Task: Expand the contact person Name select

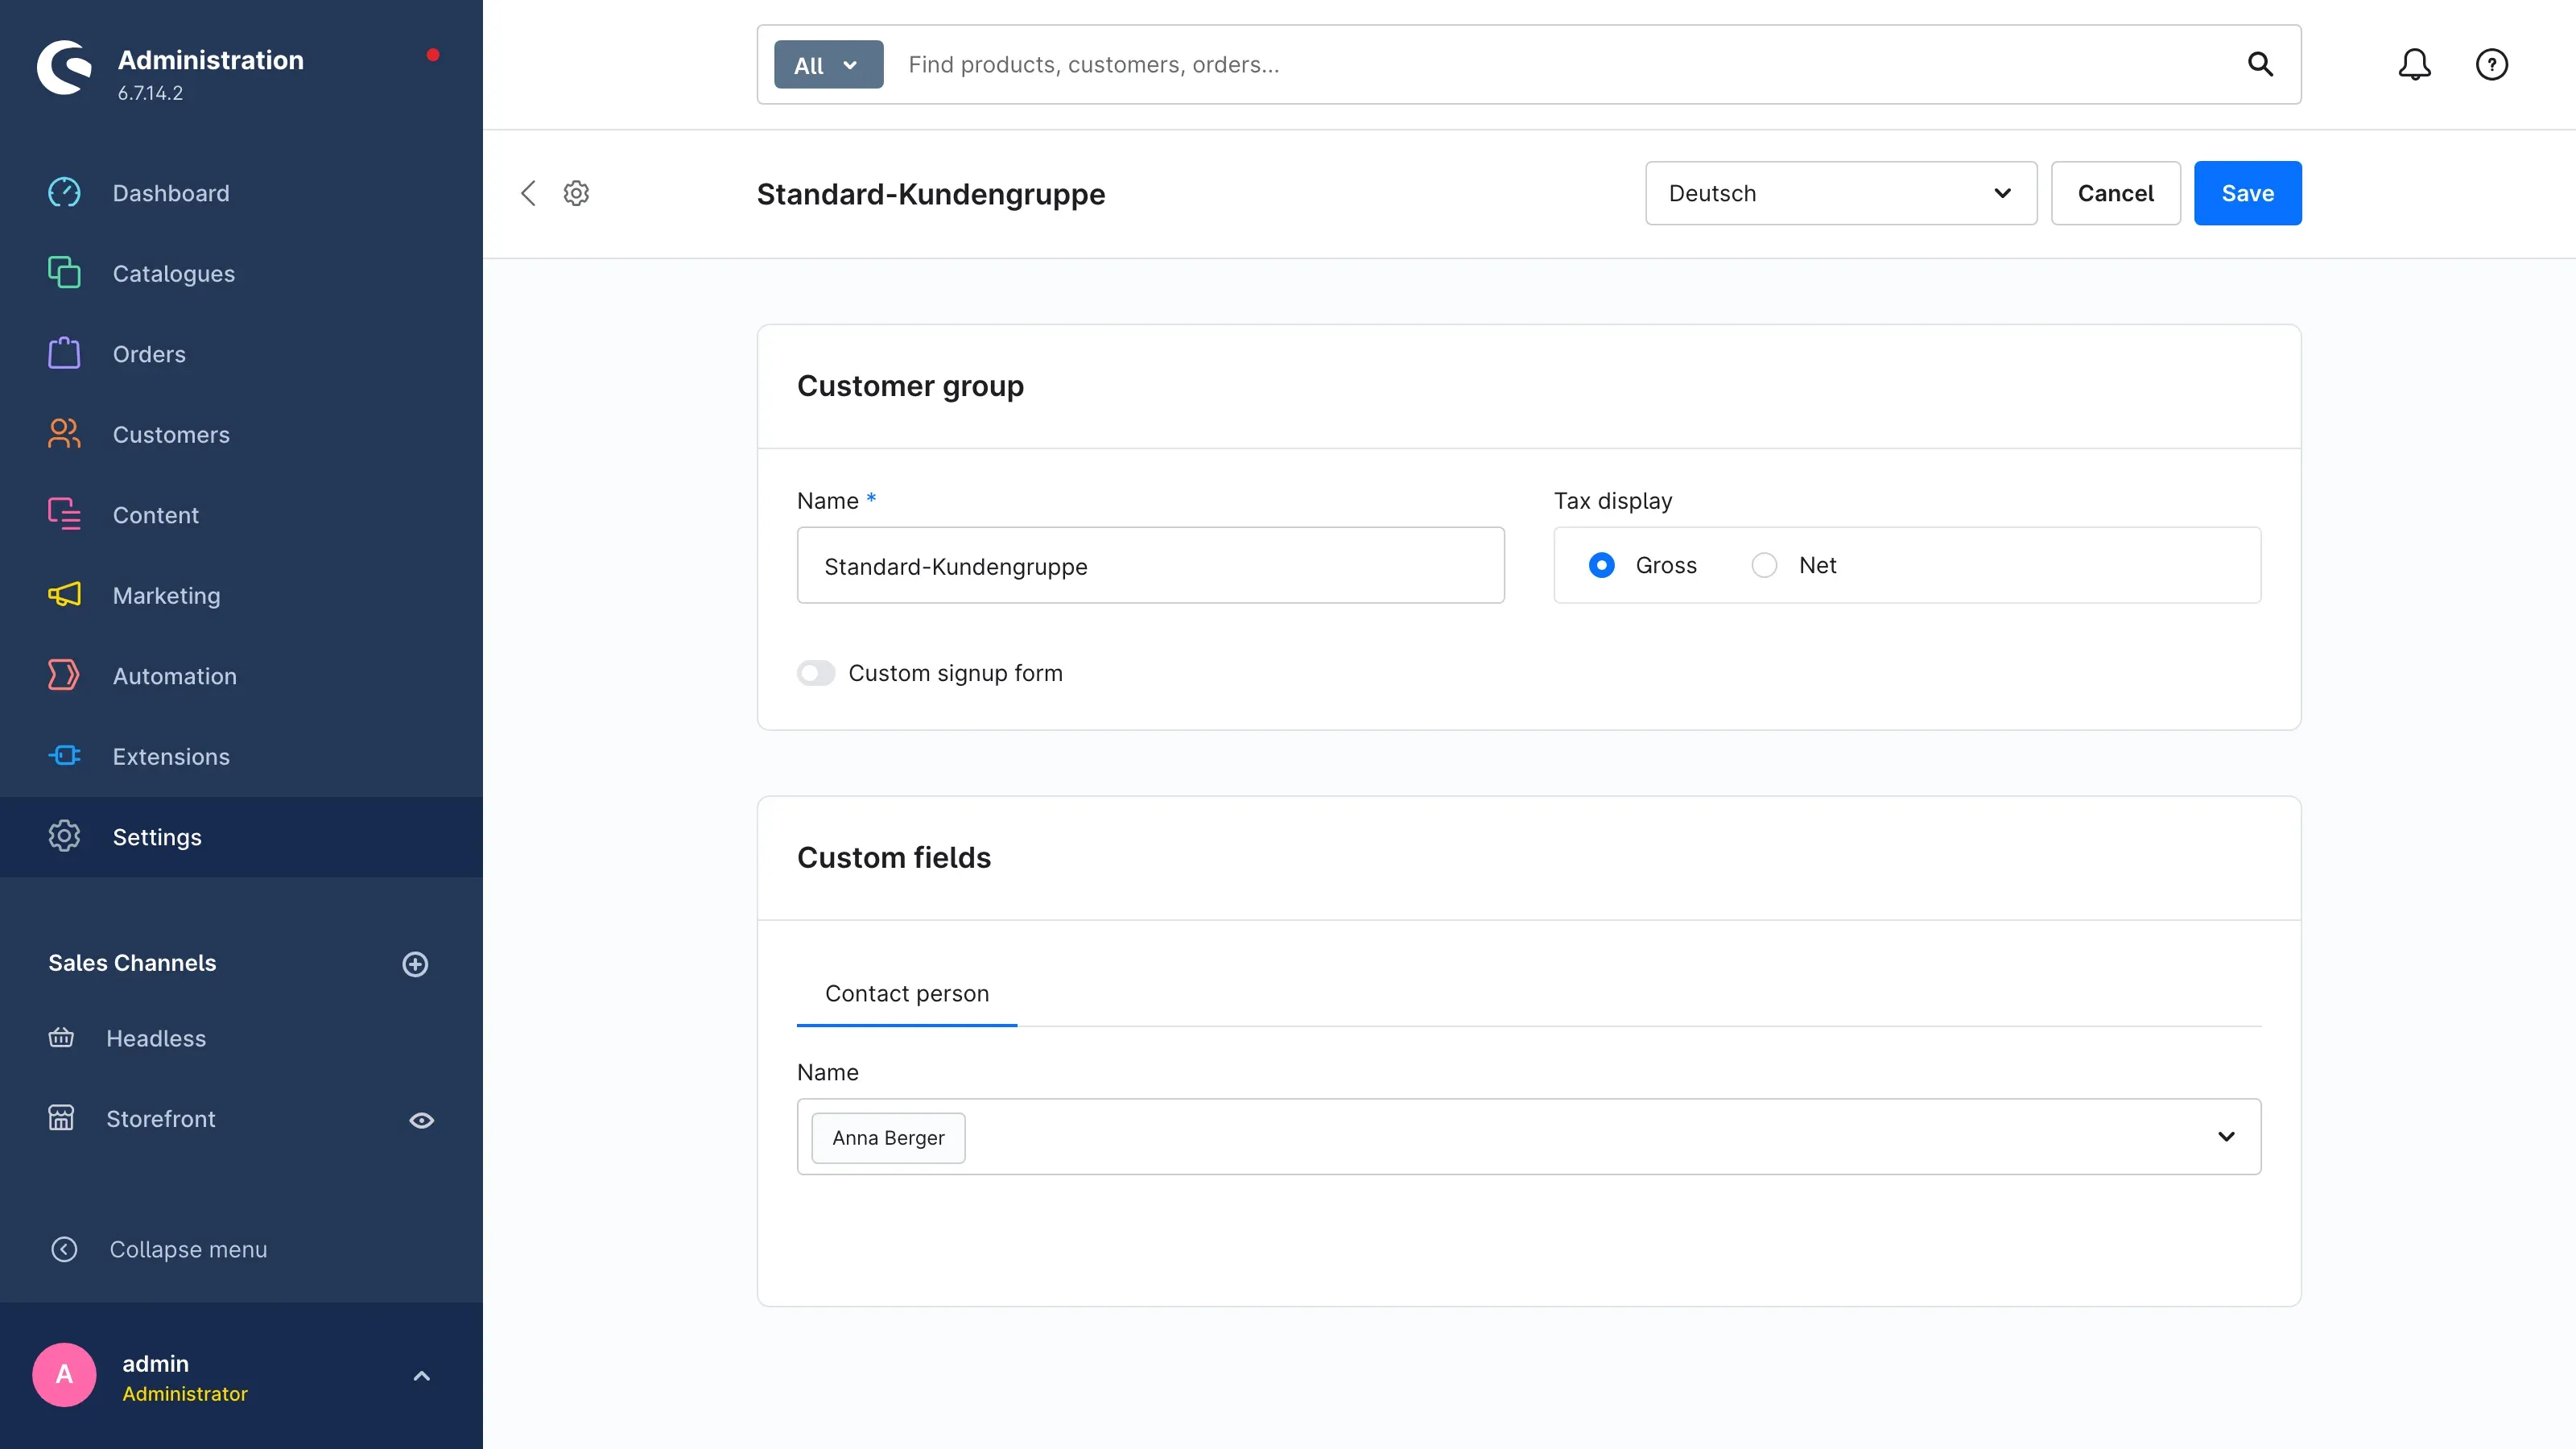Action: pos(2226,1137)
